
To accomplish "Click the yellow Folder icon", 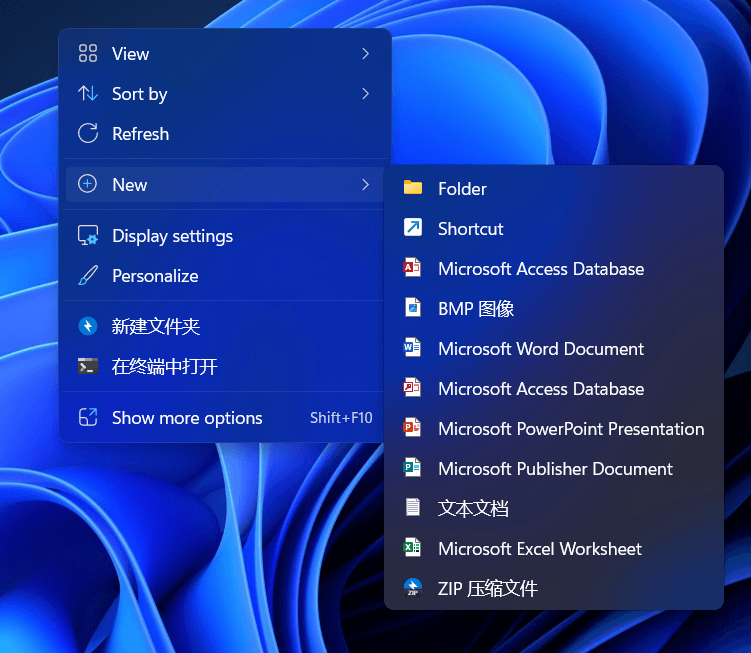I will coord(413,187).
